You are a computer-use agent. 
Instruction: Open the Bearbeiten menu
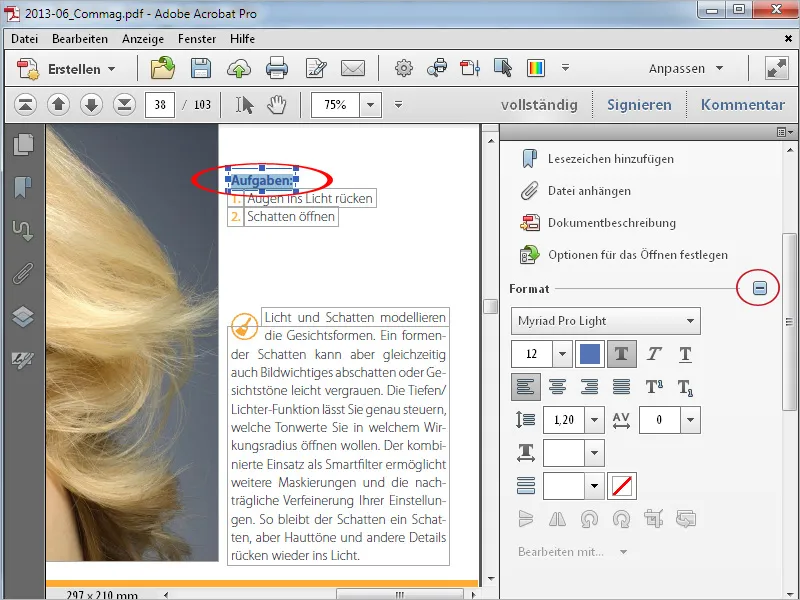pyautogui.click(x=80, y=39)
